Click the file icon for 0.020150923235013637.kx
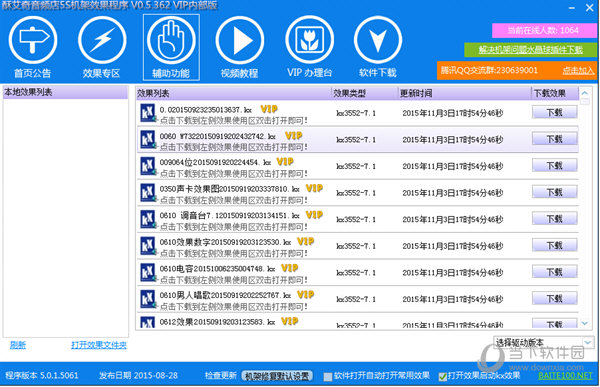Screen dimensions: 600x387 (148, 113)
